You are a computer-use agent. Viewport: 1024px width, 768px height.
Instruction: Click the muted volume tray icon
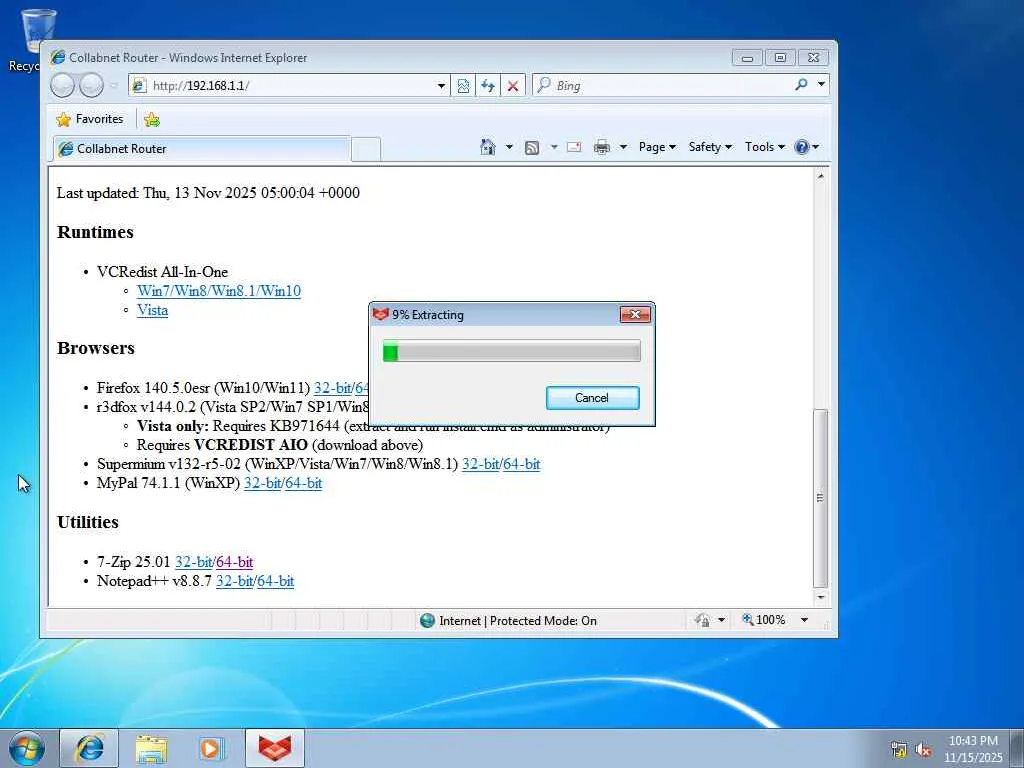coord(923,750)
